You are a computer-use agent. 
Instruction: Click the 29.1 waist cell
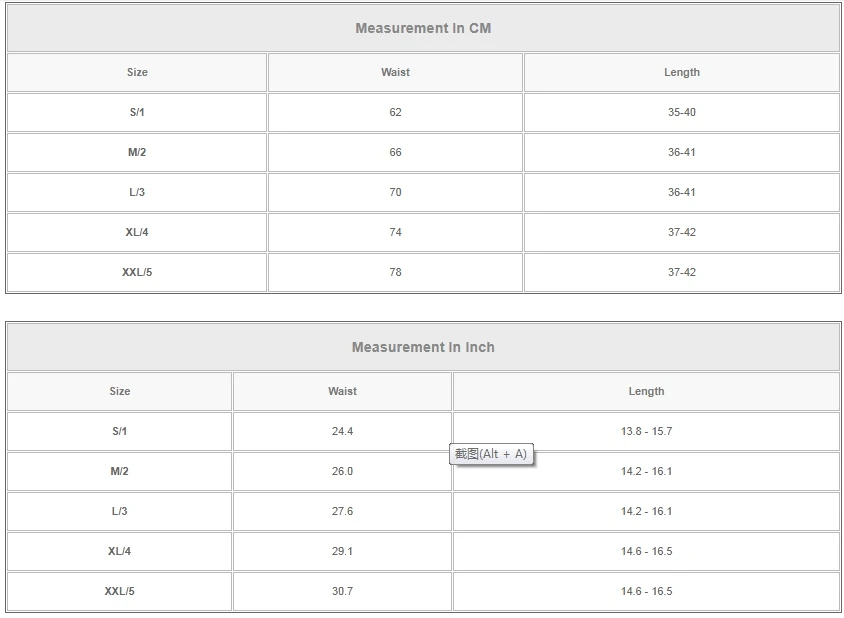click(342, 551)
